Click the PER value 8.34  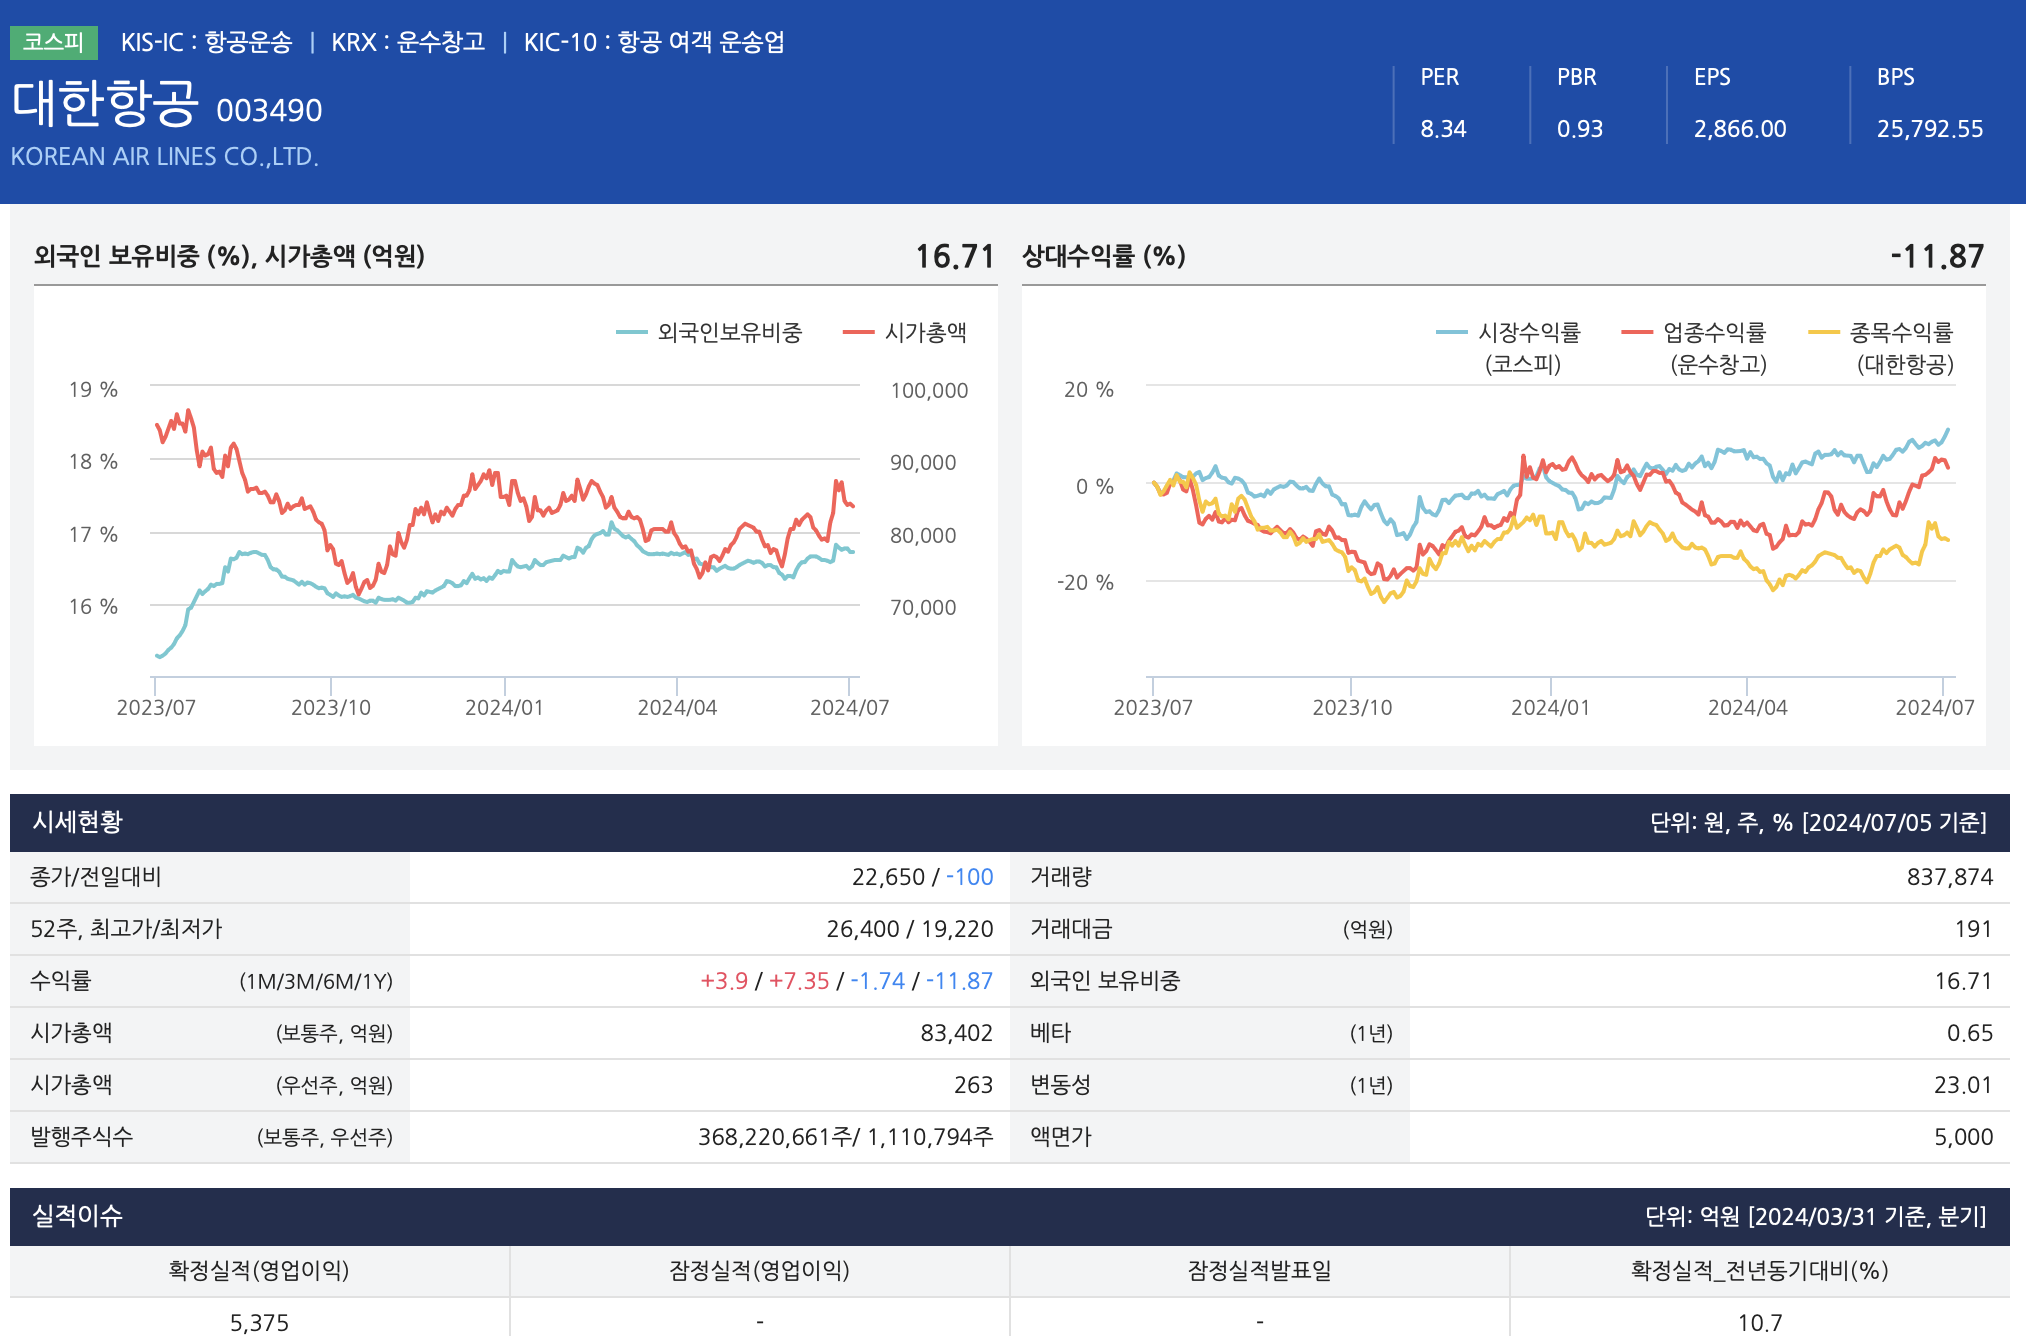click(1443, 129)
